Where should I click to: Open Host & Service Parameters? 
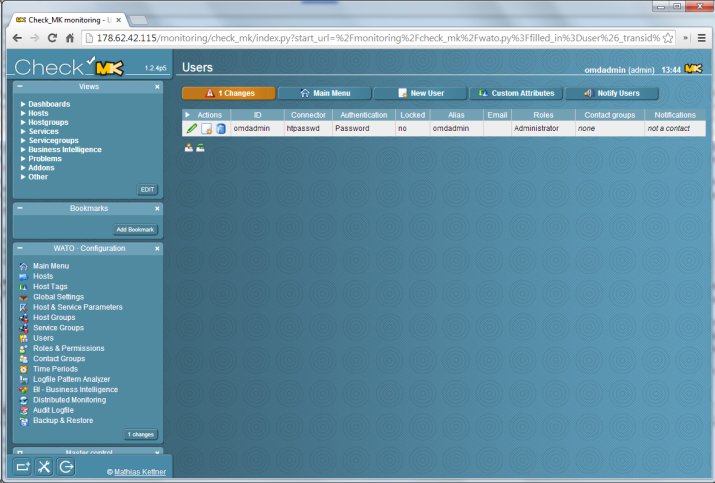pos(78,307)
